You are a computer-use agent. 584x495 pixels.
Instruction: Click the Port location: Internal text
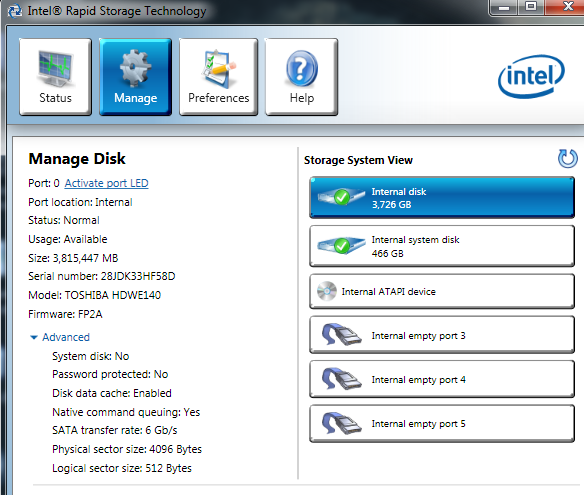click(80, 202)
